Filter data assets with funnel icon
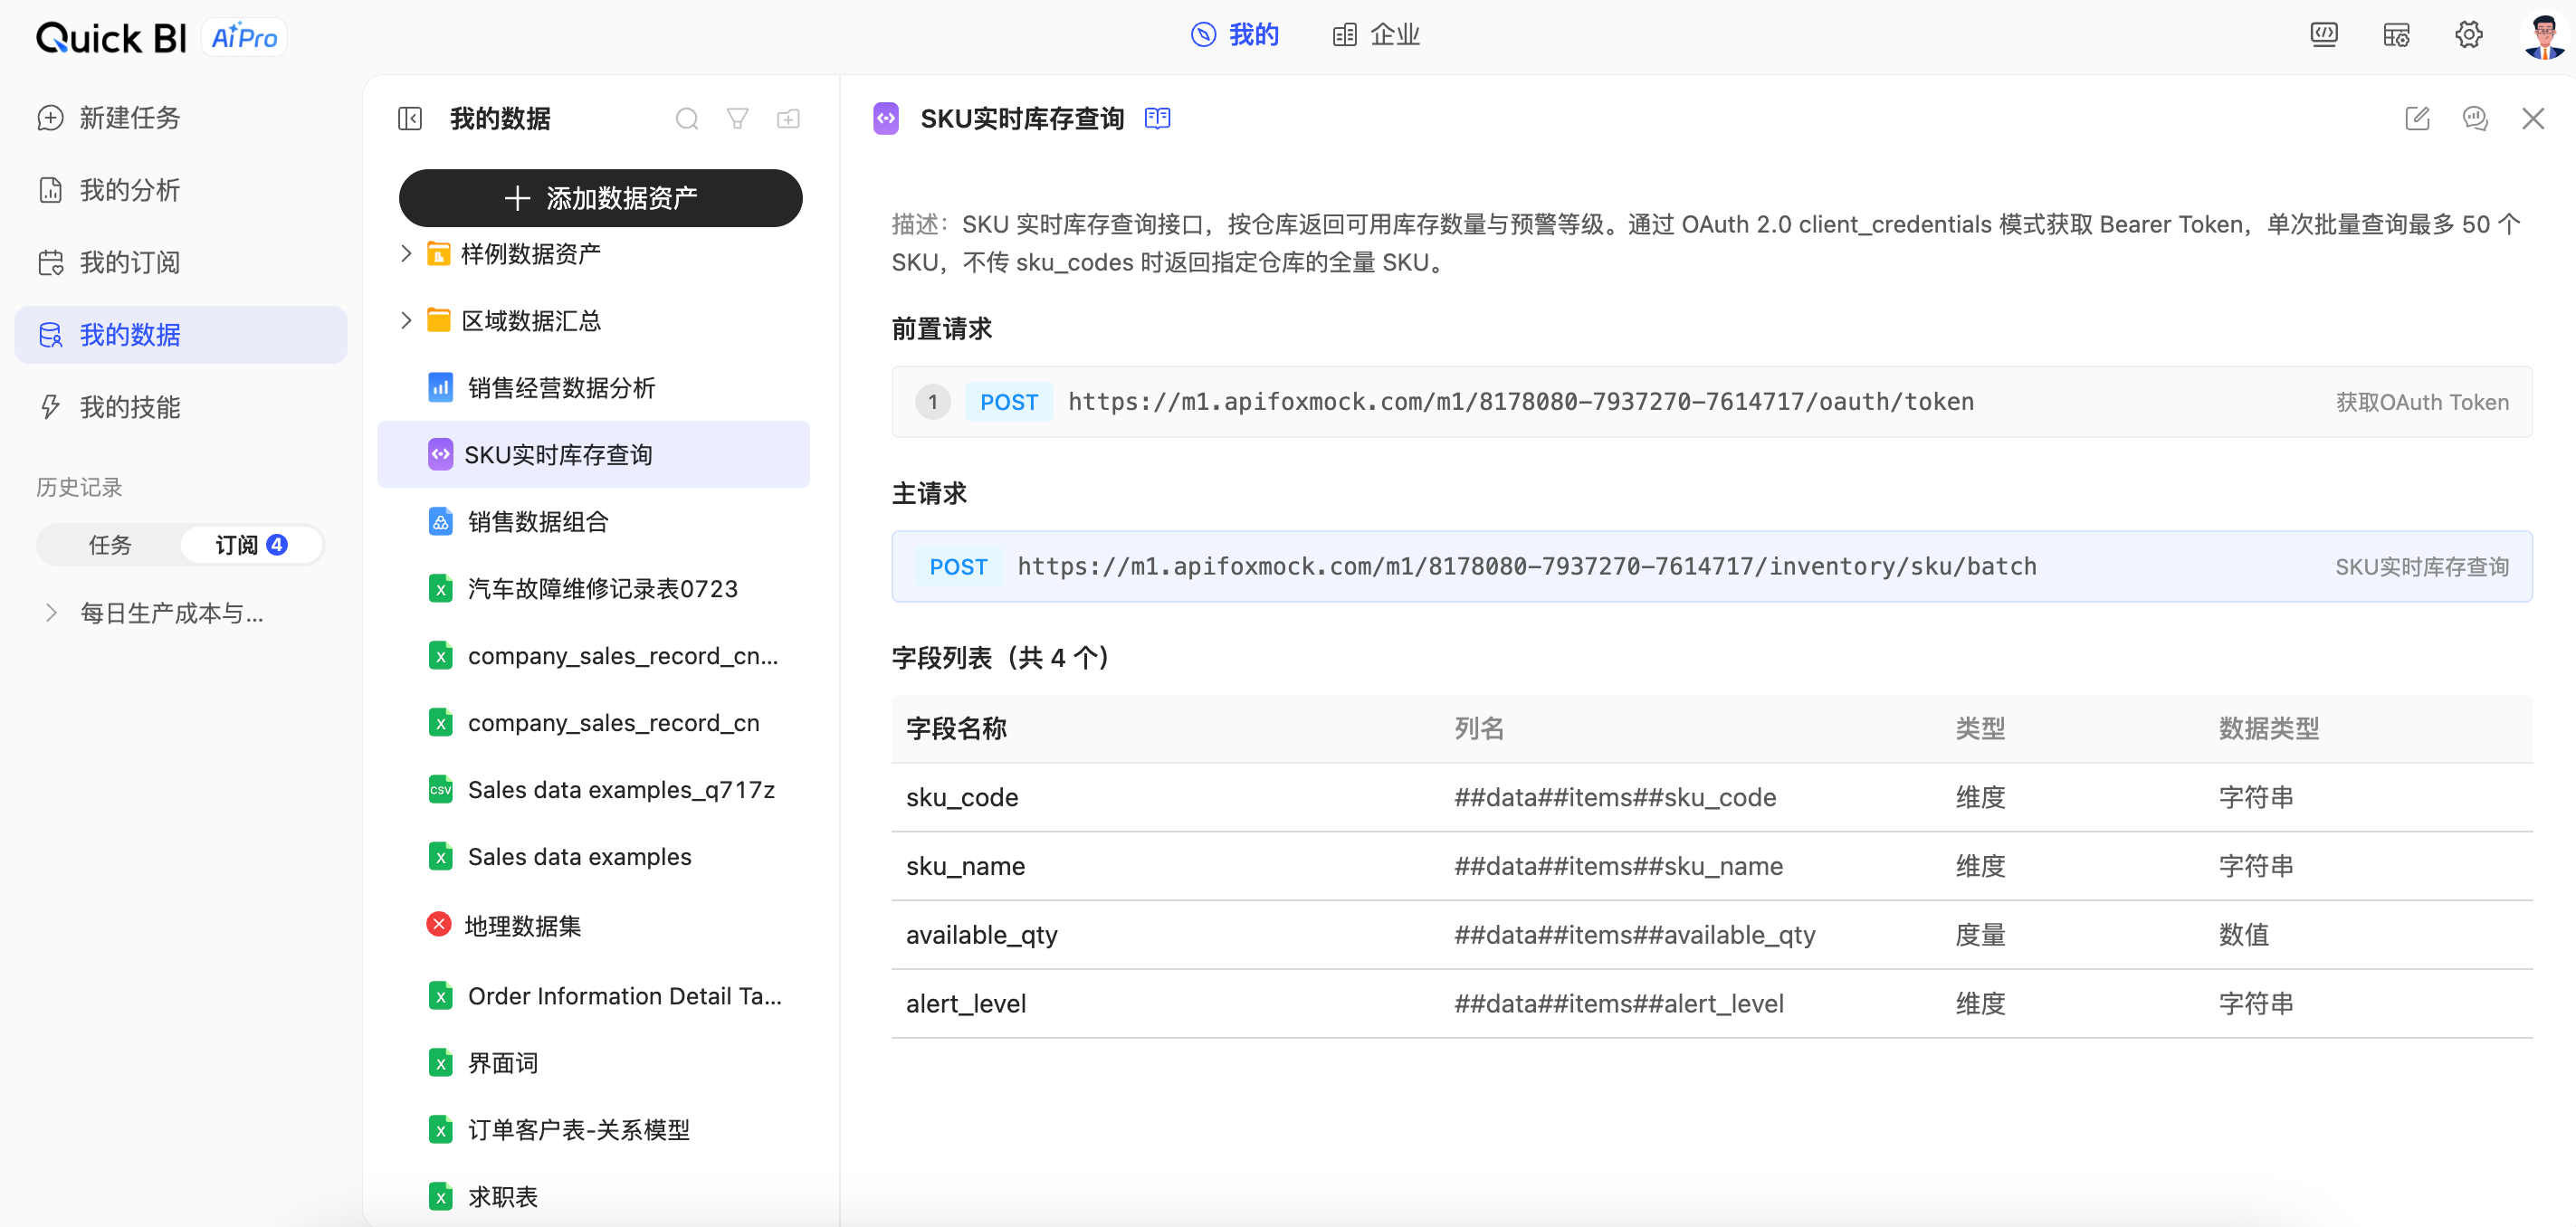This screenshot has height=1227, width=2576. pyautogui.click(x=737, y=119)
